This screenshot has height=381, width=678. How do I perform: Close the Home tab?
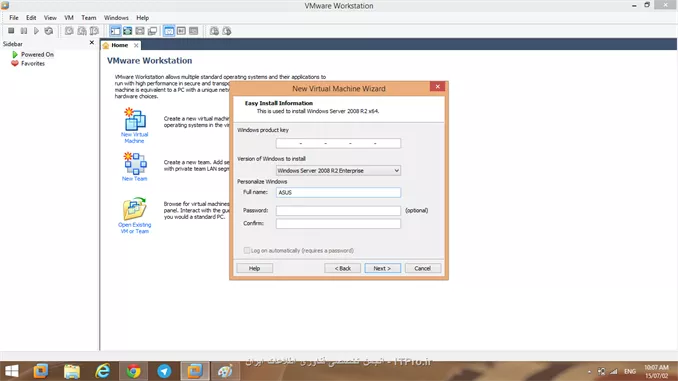(x=136, y=45)
